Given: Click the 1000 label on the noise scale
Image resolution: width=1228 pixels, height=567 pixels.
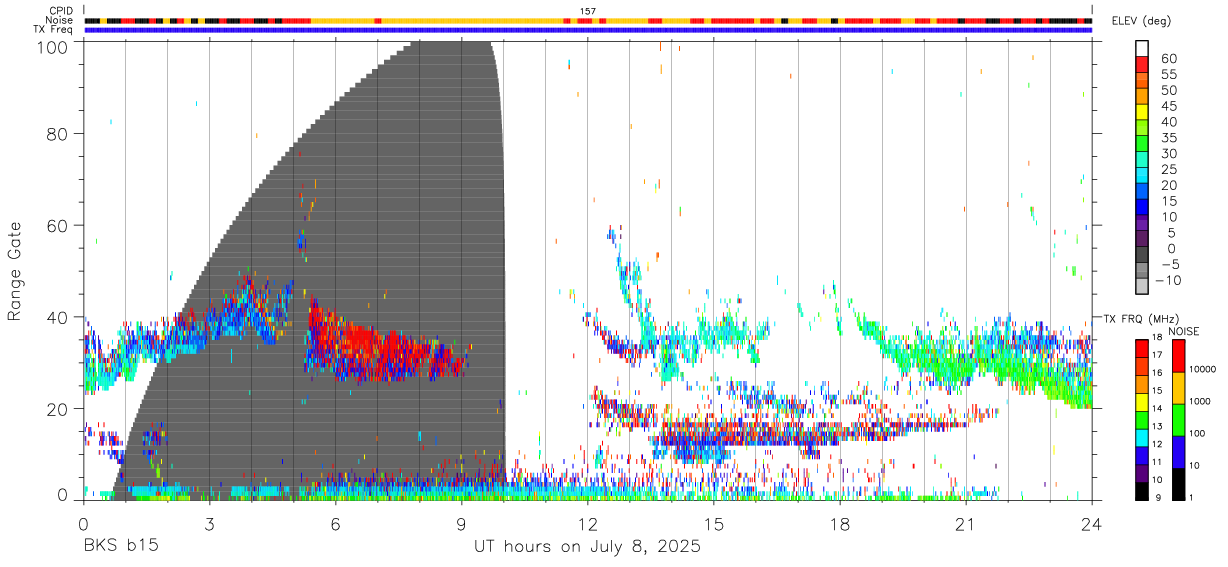Looking at the screenshot, I should point(1199,402).
